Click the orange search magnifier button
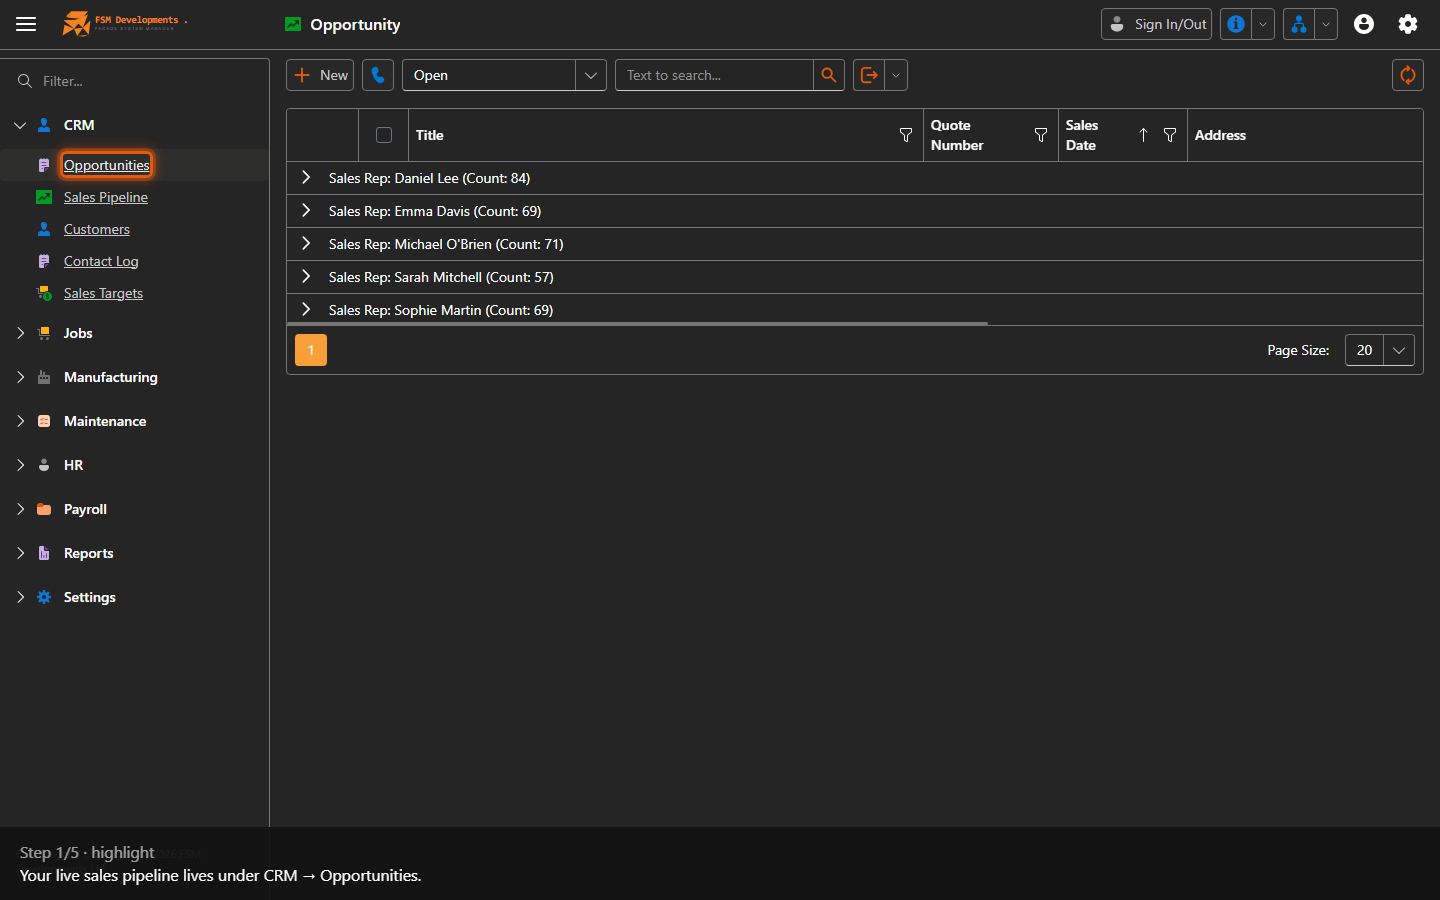The image size is (1440, 900). [829, 75]
